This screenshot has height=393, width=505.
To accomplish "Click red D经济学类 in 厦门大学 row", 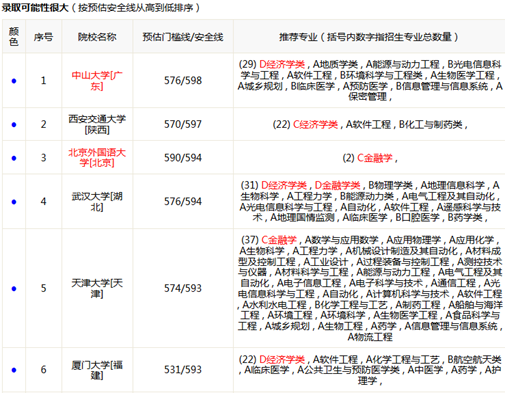I will coord(282,359).
